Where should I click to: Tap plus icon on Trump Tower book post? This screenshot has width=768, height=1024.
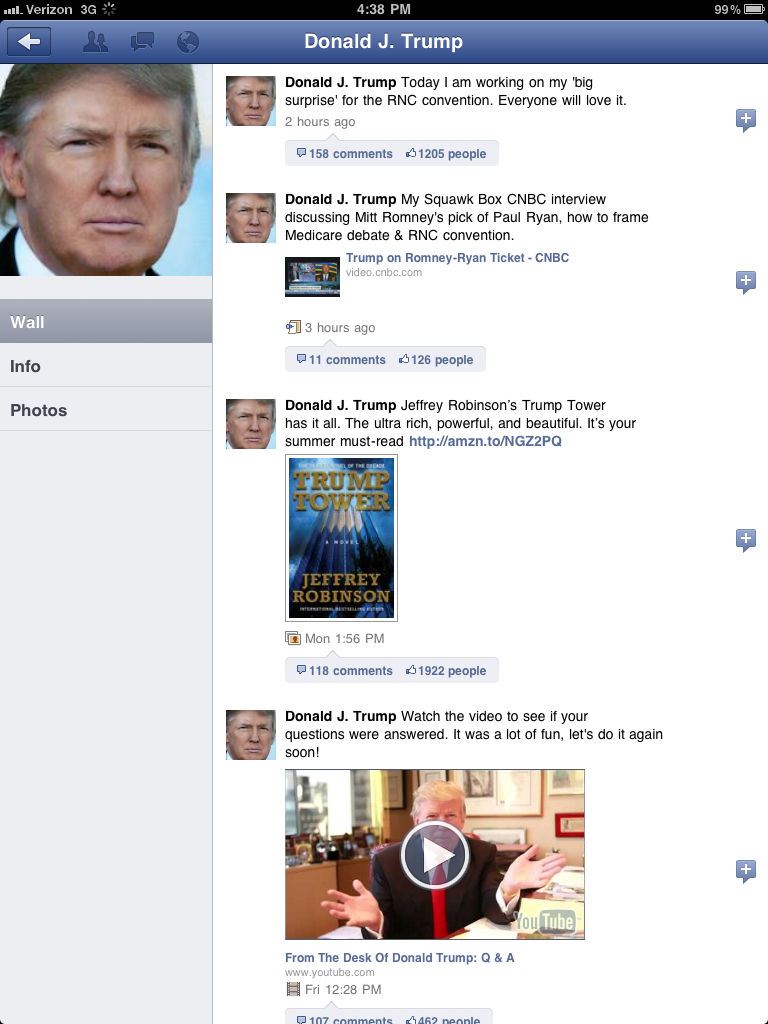[745, 540]
